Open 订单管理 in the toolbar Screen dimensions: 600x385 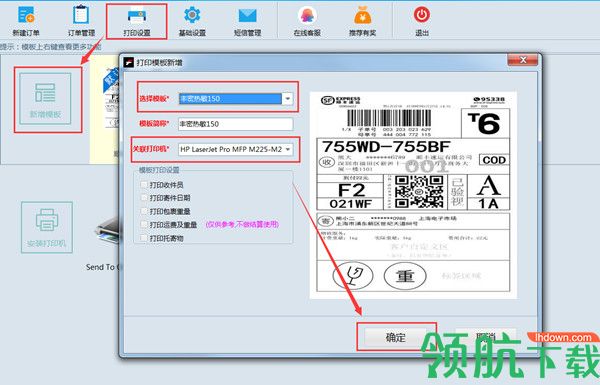pyautogui.click(x=81, y=21)
